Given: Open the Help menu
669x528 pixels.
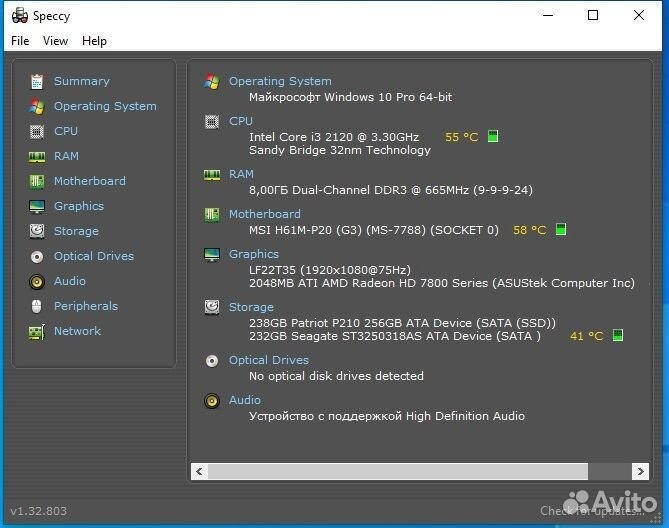Looking at the screenshot, I should (94, 41).
